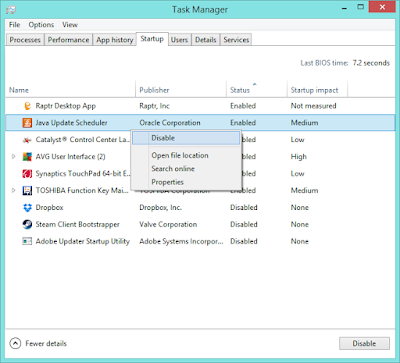The image size is (400, 363).
Task: Sort by the Startup impact column header
Action: (x=317, y=90)
